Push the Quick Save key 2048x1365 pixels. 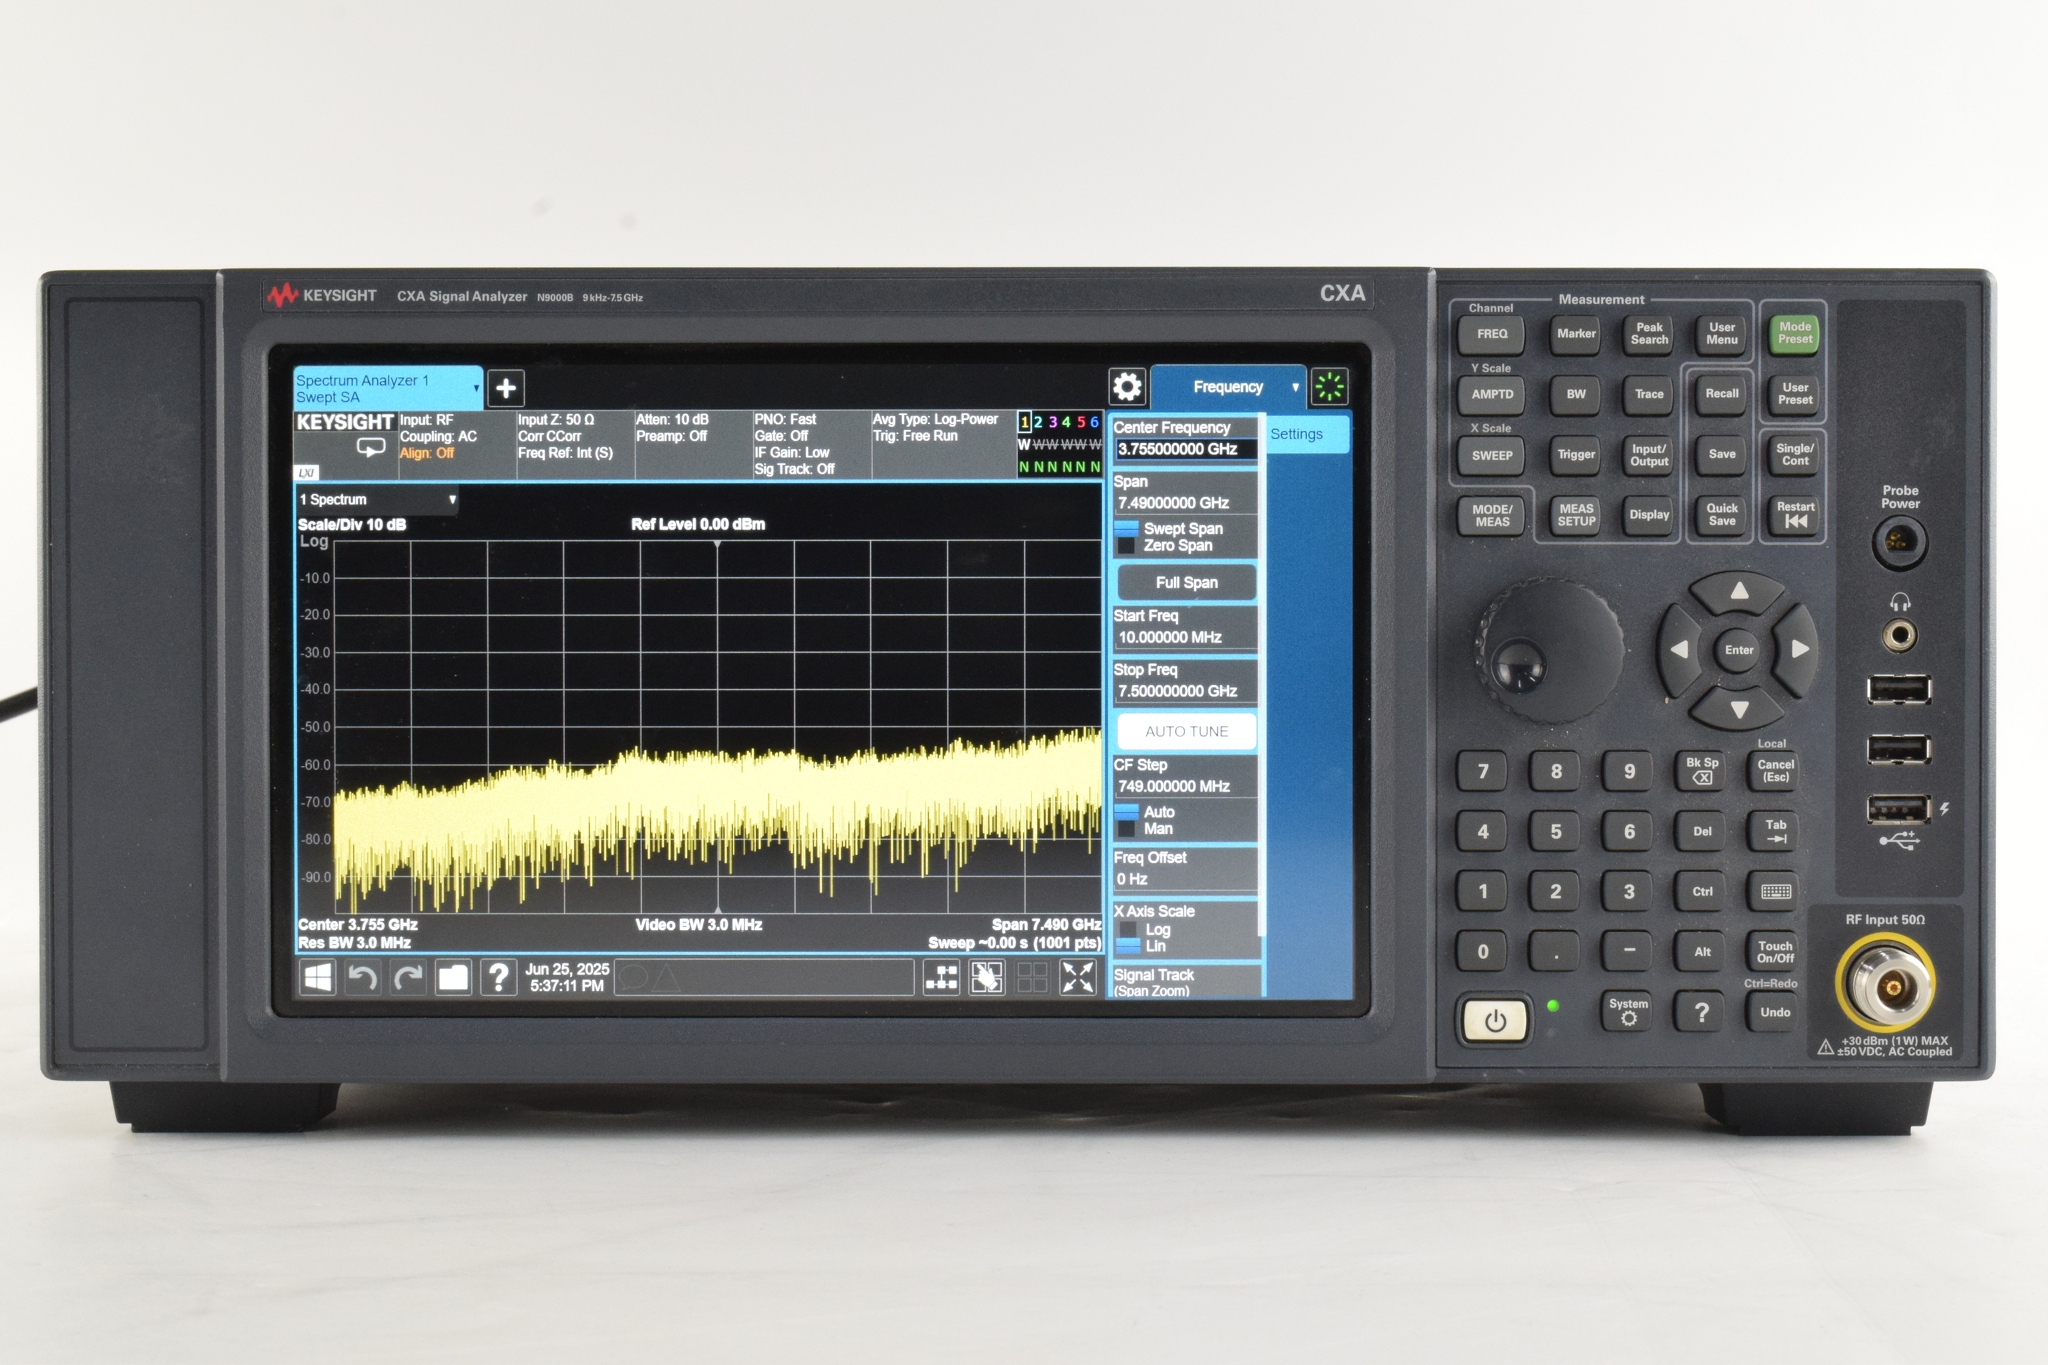click(x=1721, y=514)
